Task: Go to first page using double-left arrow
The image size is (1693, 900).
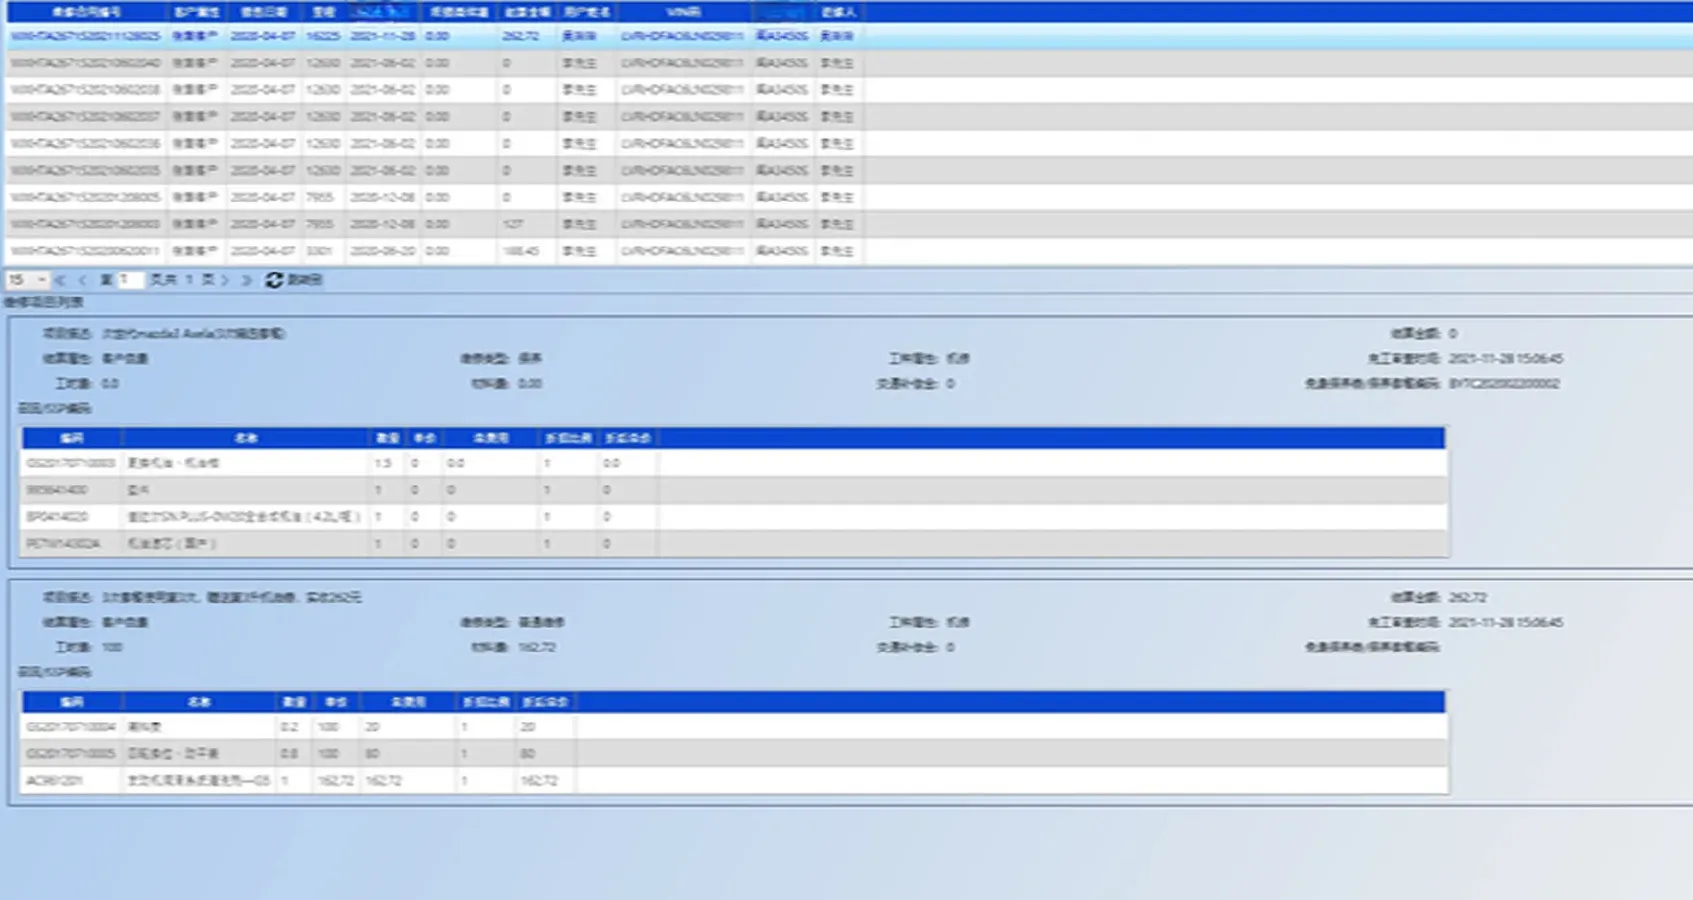Action: (x=60, y=280)
